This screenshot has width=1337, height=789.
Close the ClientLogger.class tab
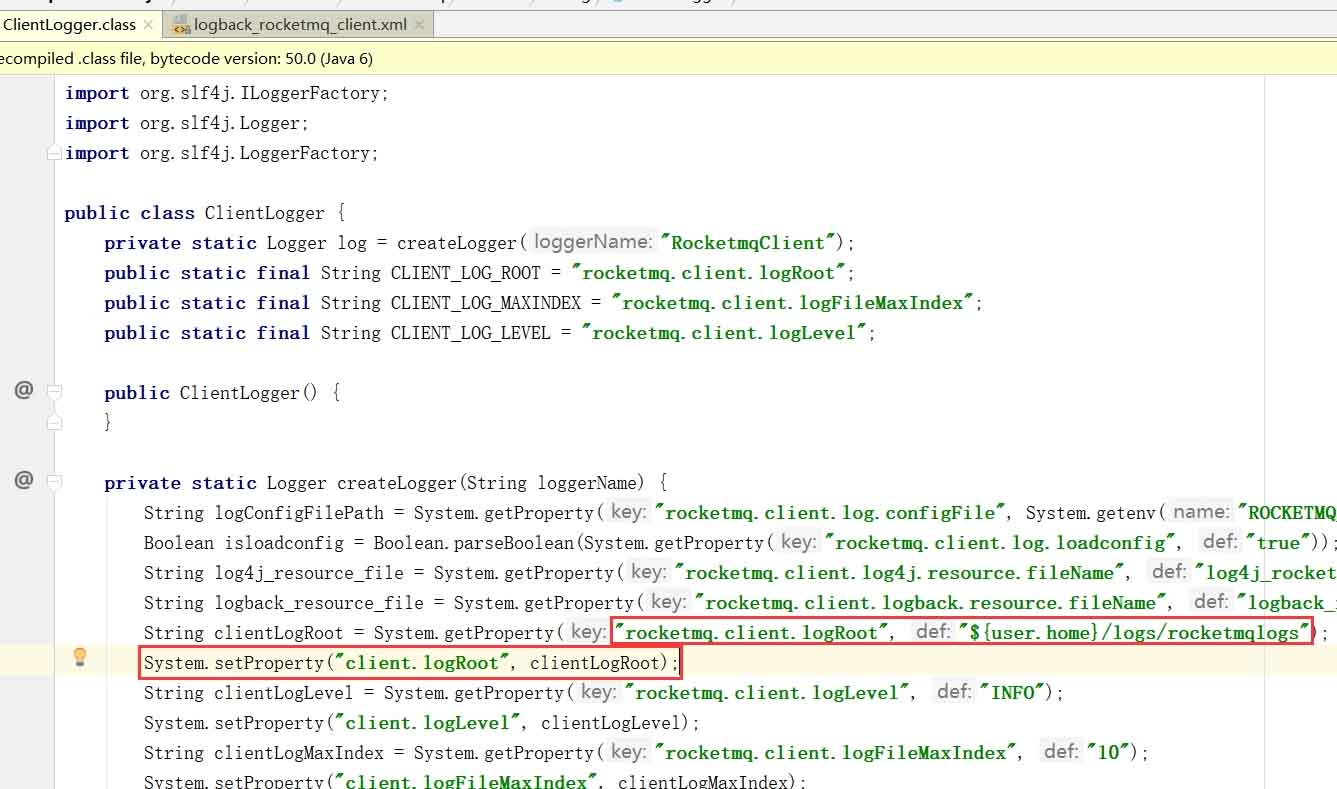pos(148,24)
